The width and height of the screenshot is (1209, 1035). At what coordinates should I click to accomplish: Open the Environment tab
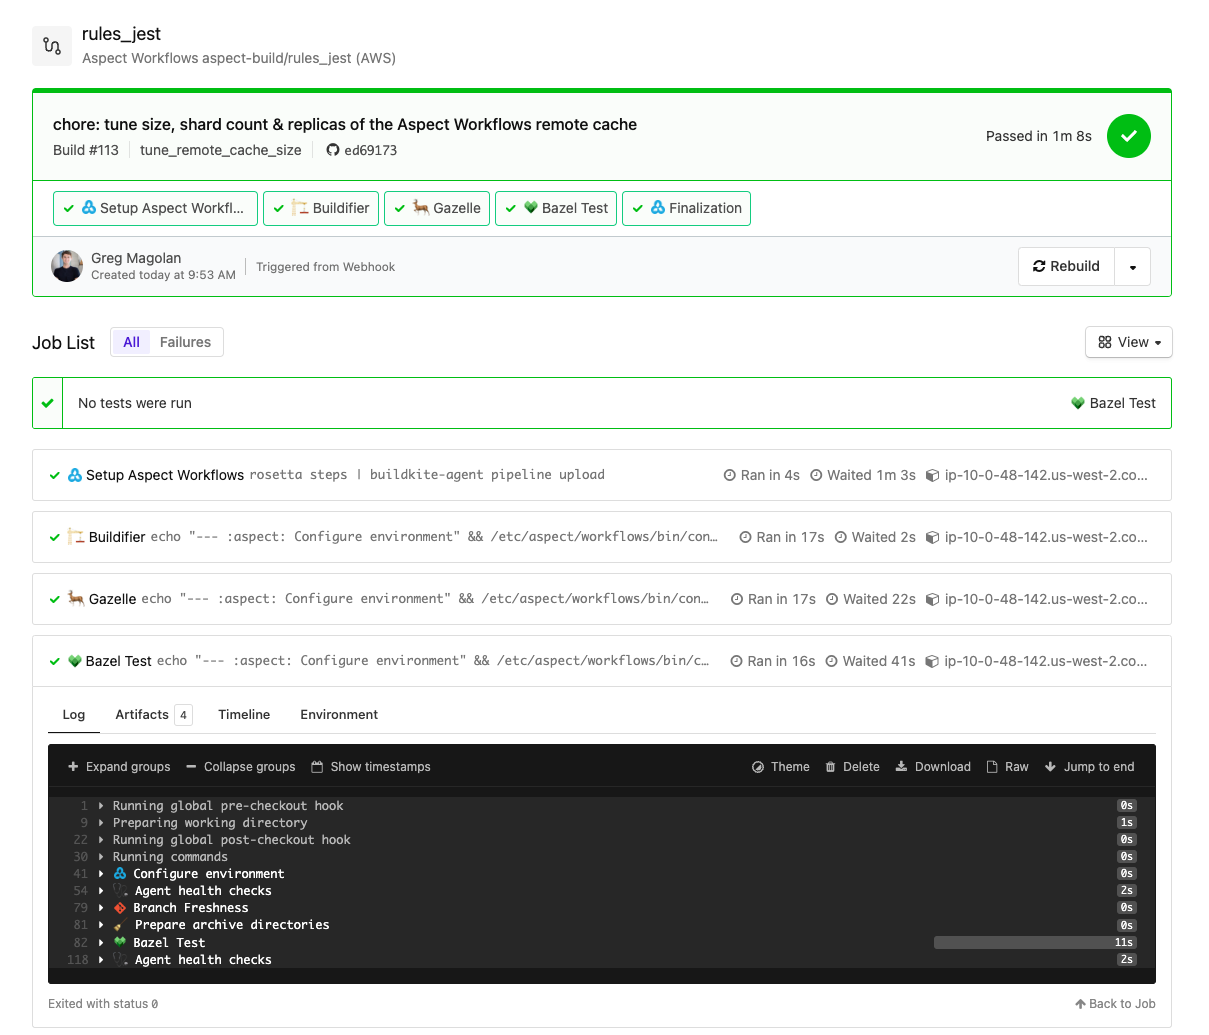coord(339,715)
